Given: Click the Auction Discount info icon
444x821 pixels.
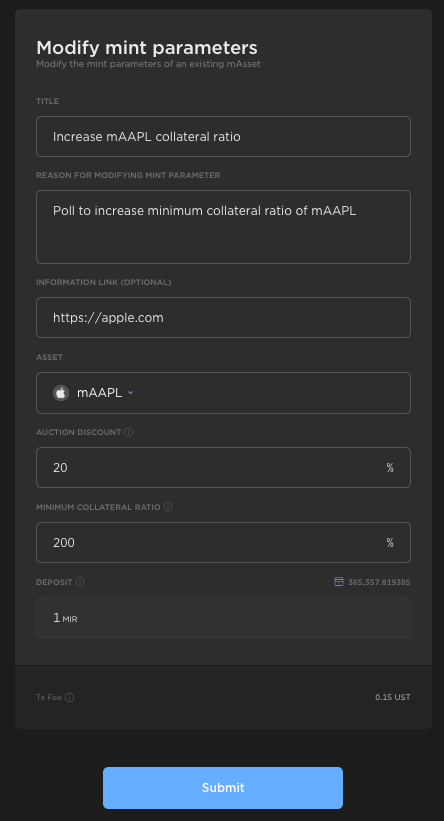Looking at the screenshot, I should (129, 432).
